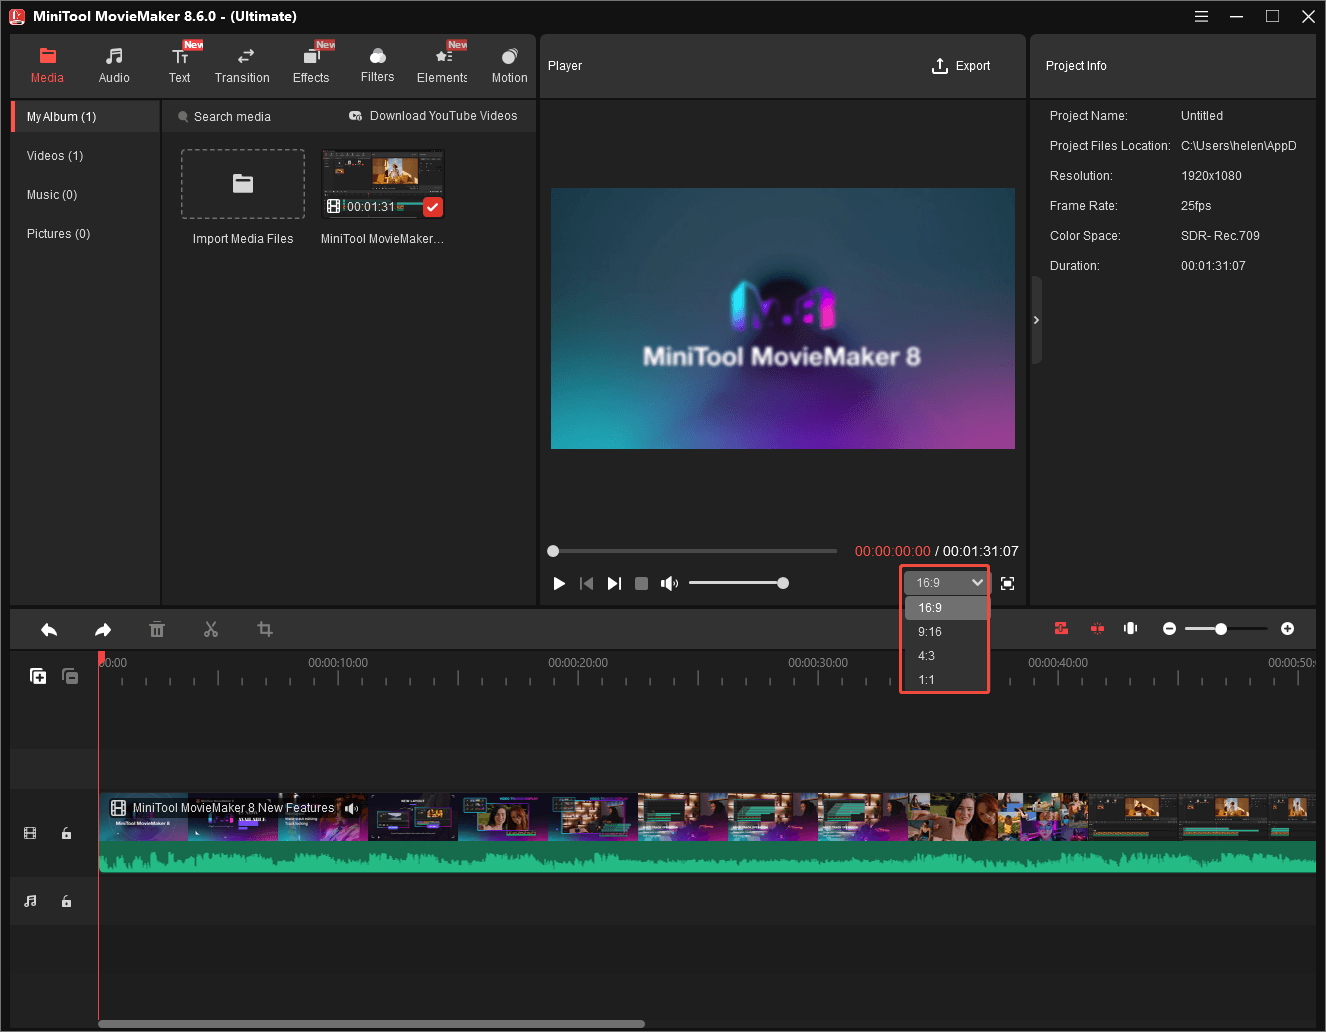This screenshot has height=1032, width=1326.
Task: Click the Search media field
Action: [x=232, y=117]
